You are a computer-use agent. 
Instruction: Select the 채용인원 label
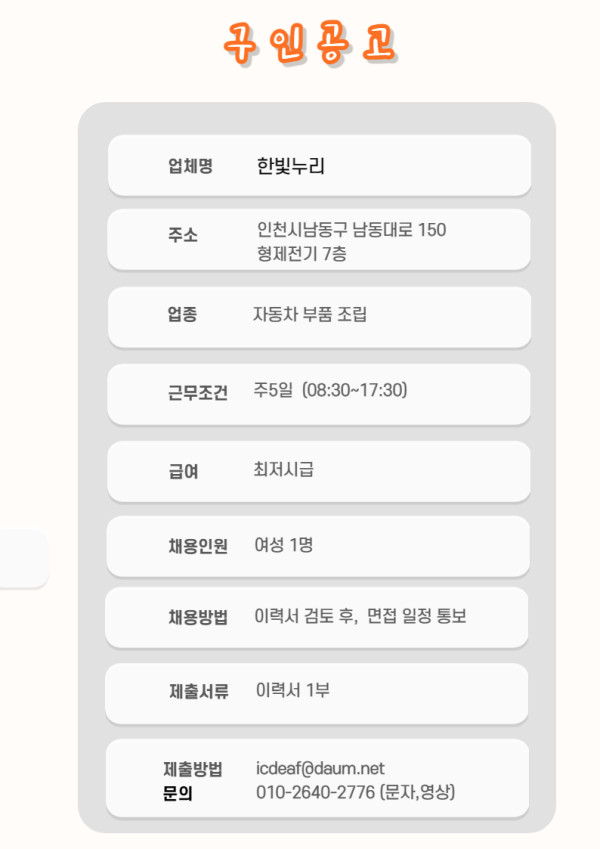[198, 546]
